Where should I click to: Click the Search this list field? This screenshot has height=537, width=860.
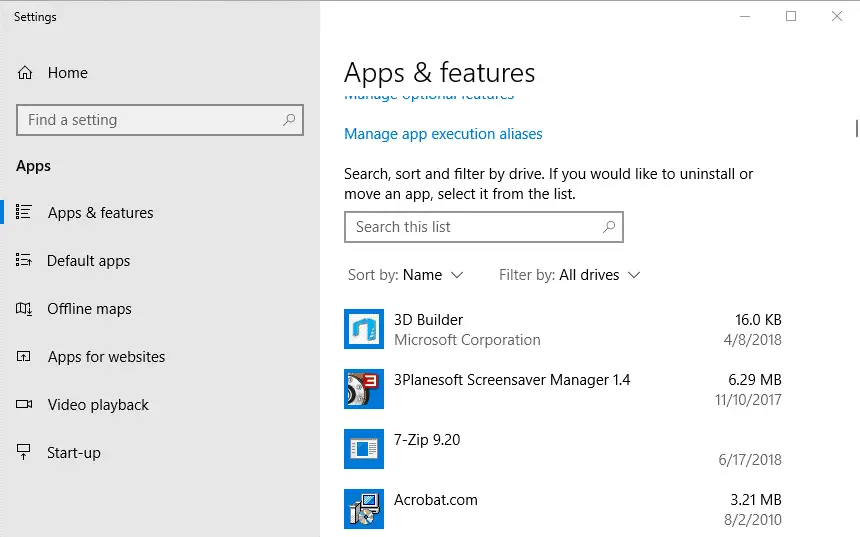point(484,227)
